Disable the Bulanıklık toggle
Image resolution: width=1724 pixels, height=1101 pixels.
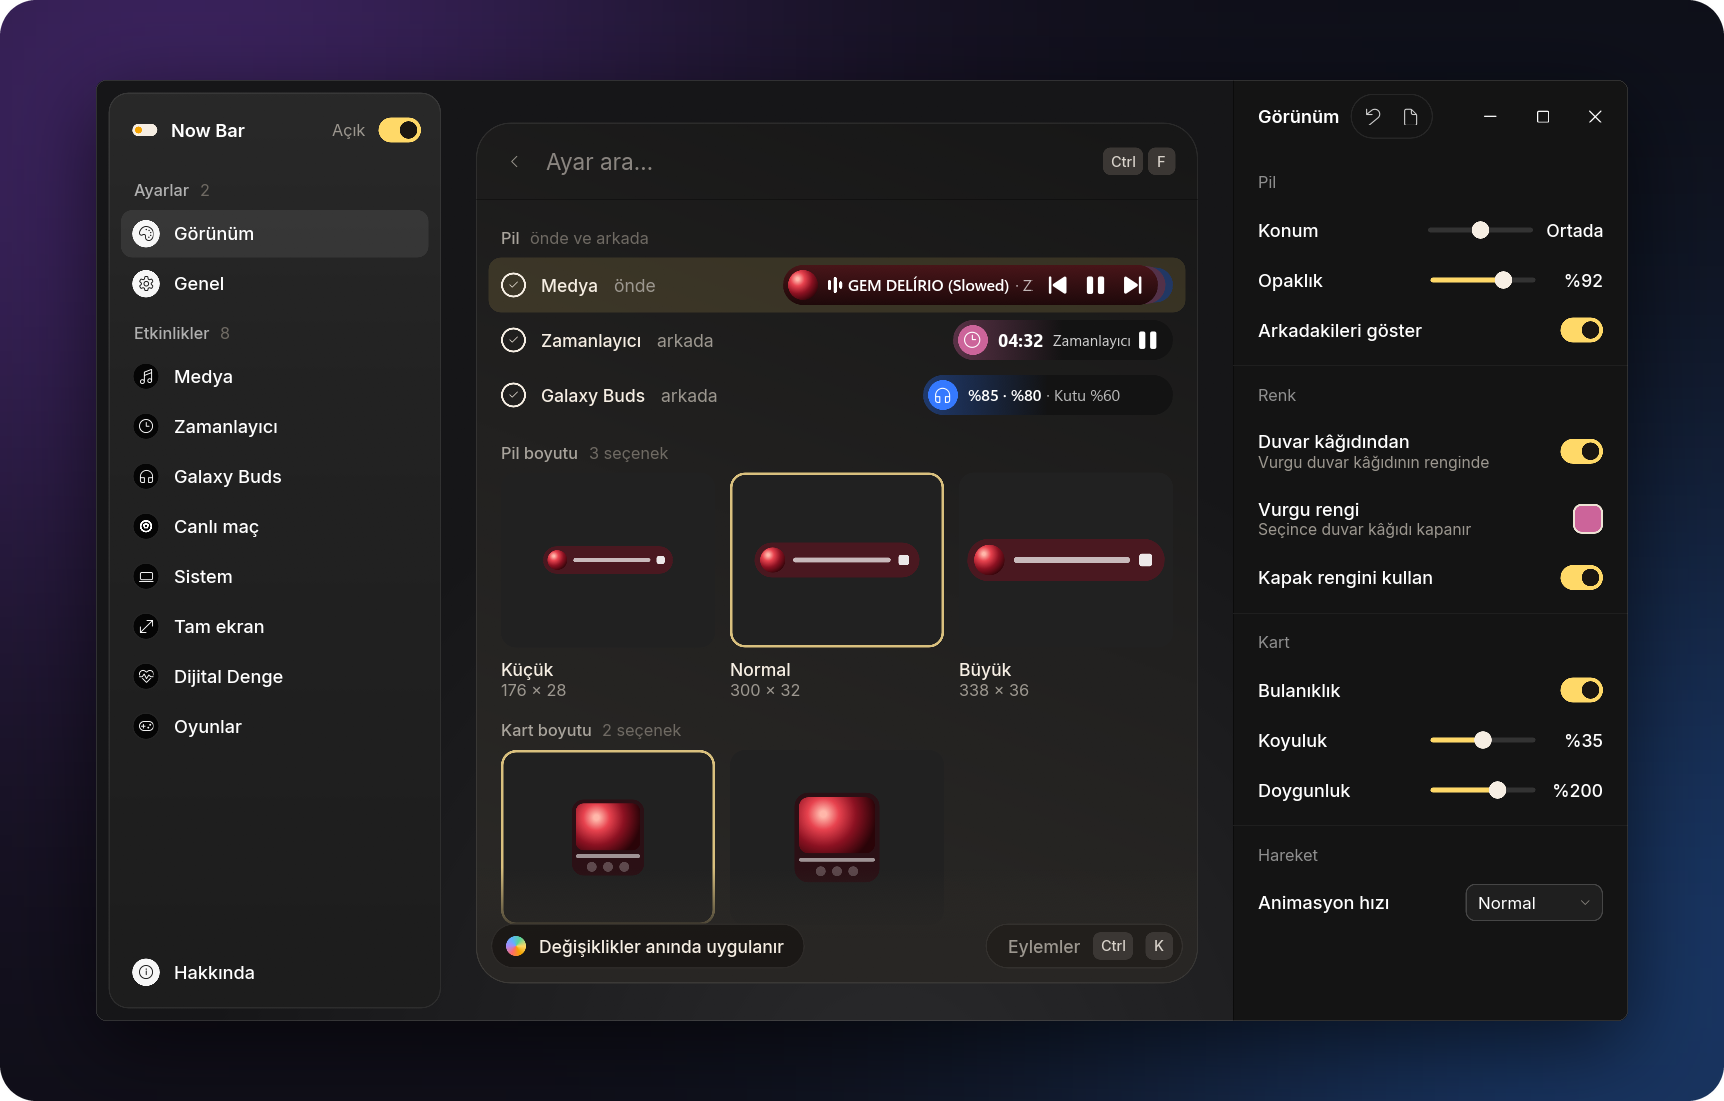(x=1581, y=690)
